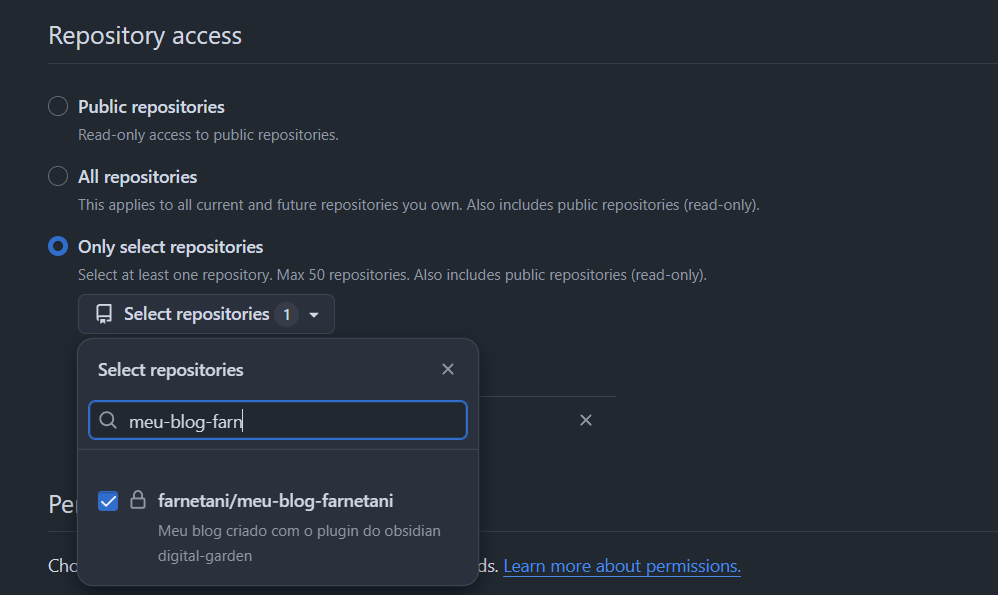
Task: Click the repository description mentioning obsidian digital-garden
Action: coord(299,542)
